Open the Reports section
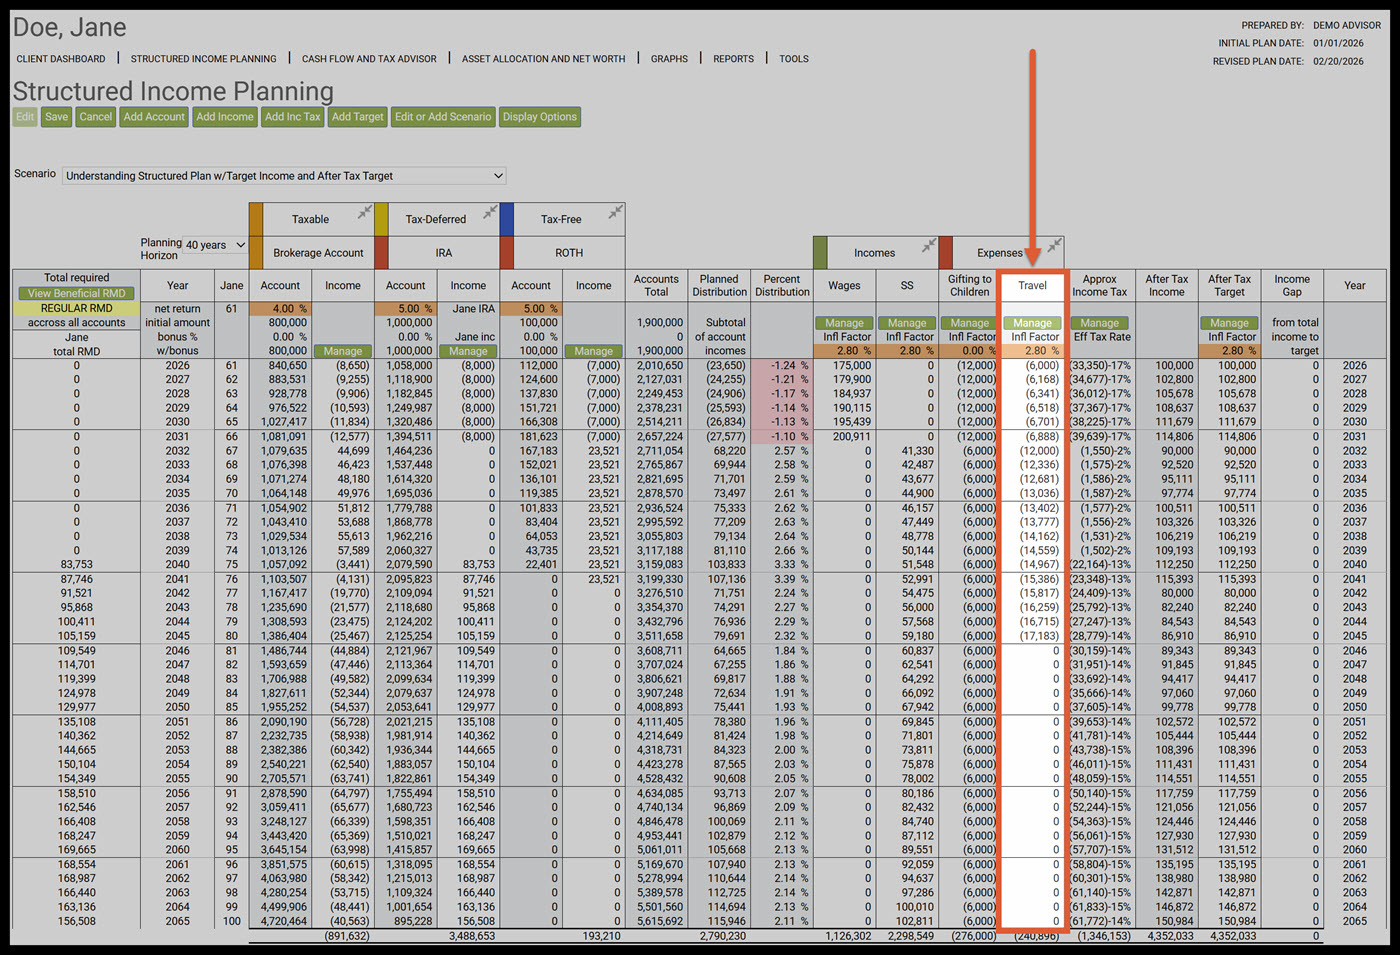Viewport: 1400px width, 955px height. point(733,59)
